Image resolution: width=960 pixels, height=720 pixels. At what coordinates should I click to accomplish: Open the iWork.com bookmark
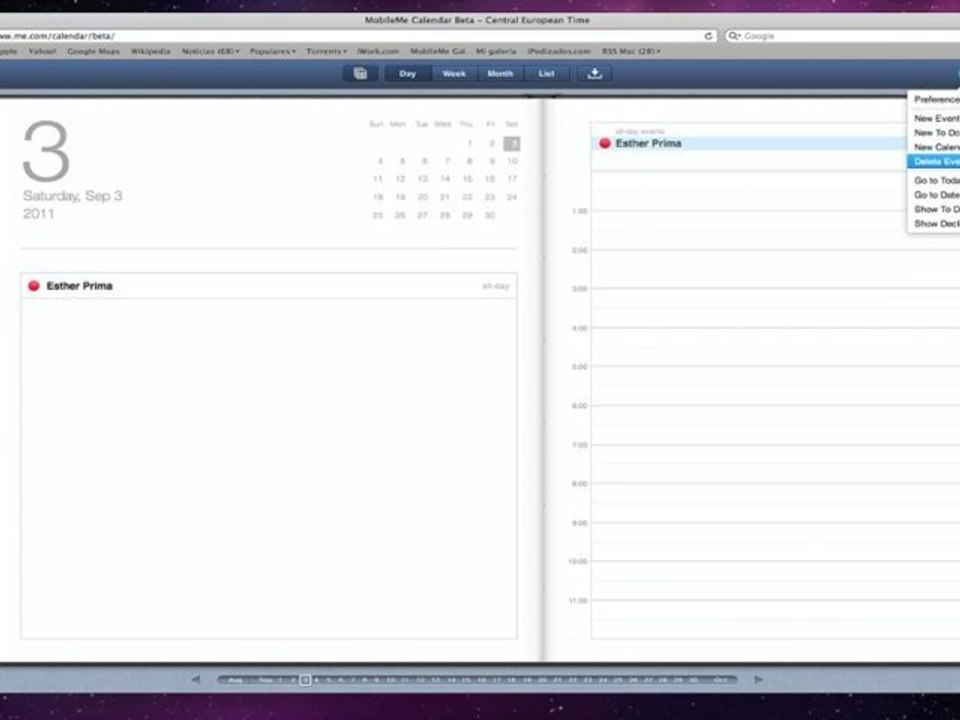pos(378,51)
